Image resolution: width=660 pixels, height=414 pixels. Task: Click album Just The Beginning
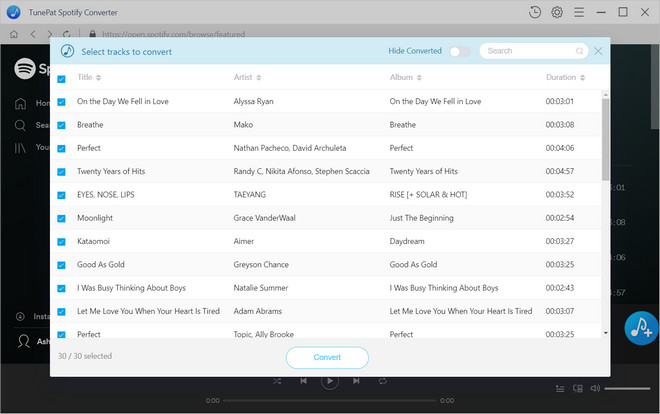(421, 218)
